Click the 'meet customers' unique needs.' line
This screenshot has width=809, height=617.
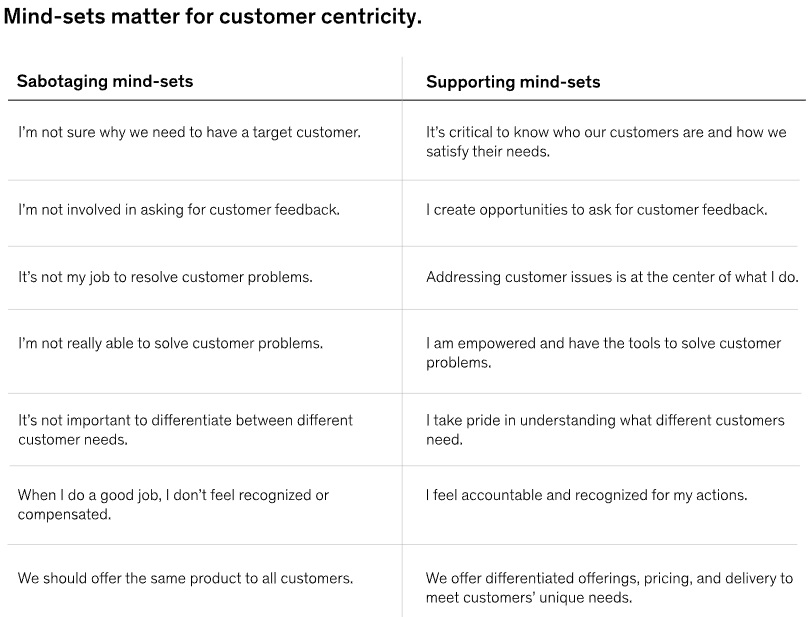528,597
